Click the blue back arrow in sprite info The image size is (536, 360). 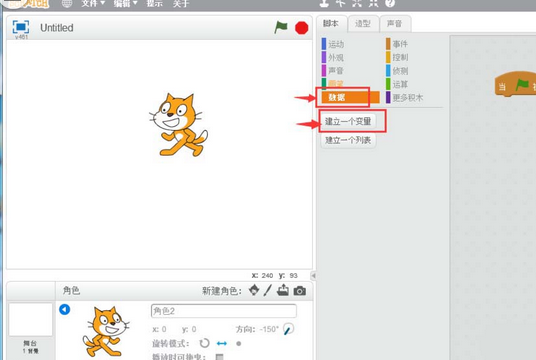coord(65,309)
